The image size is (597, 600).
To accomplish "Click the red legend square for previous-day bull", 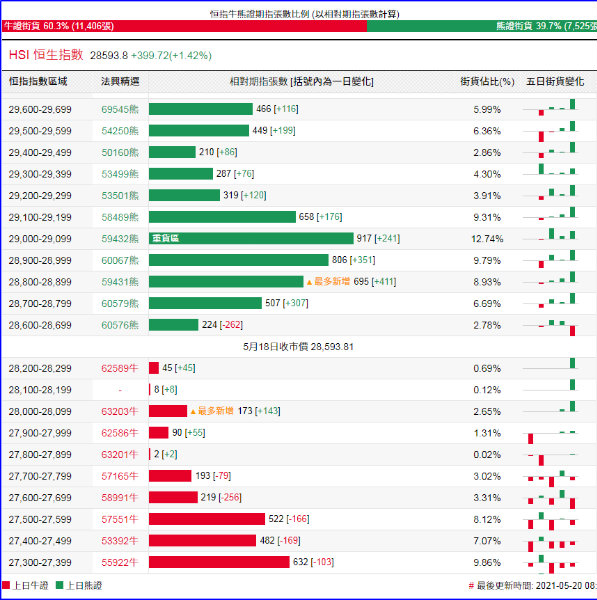I will coord(6,585).
